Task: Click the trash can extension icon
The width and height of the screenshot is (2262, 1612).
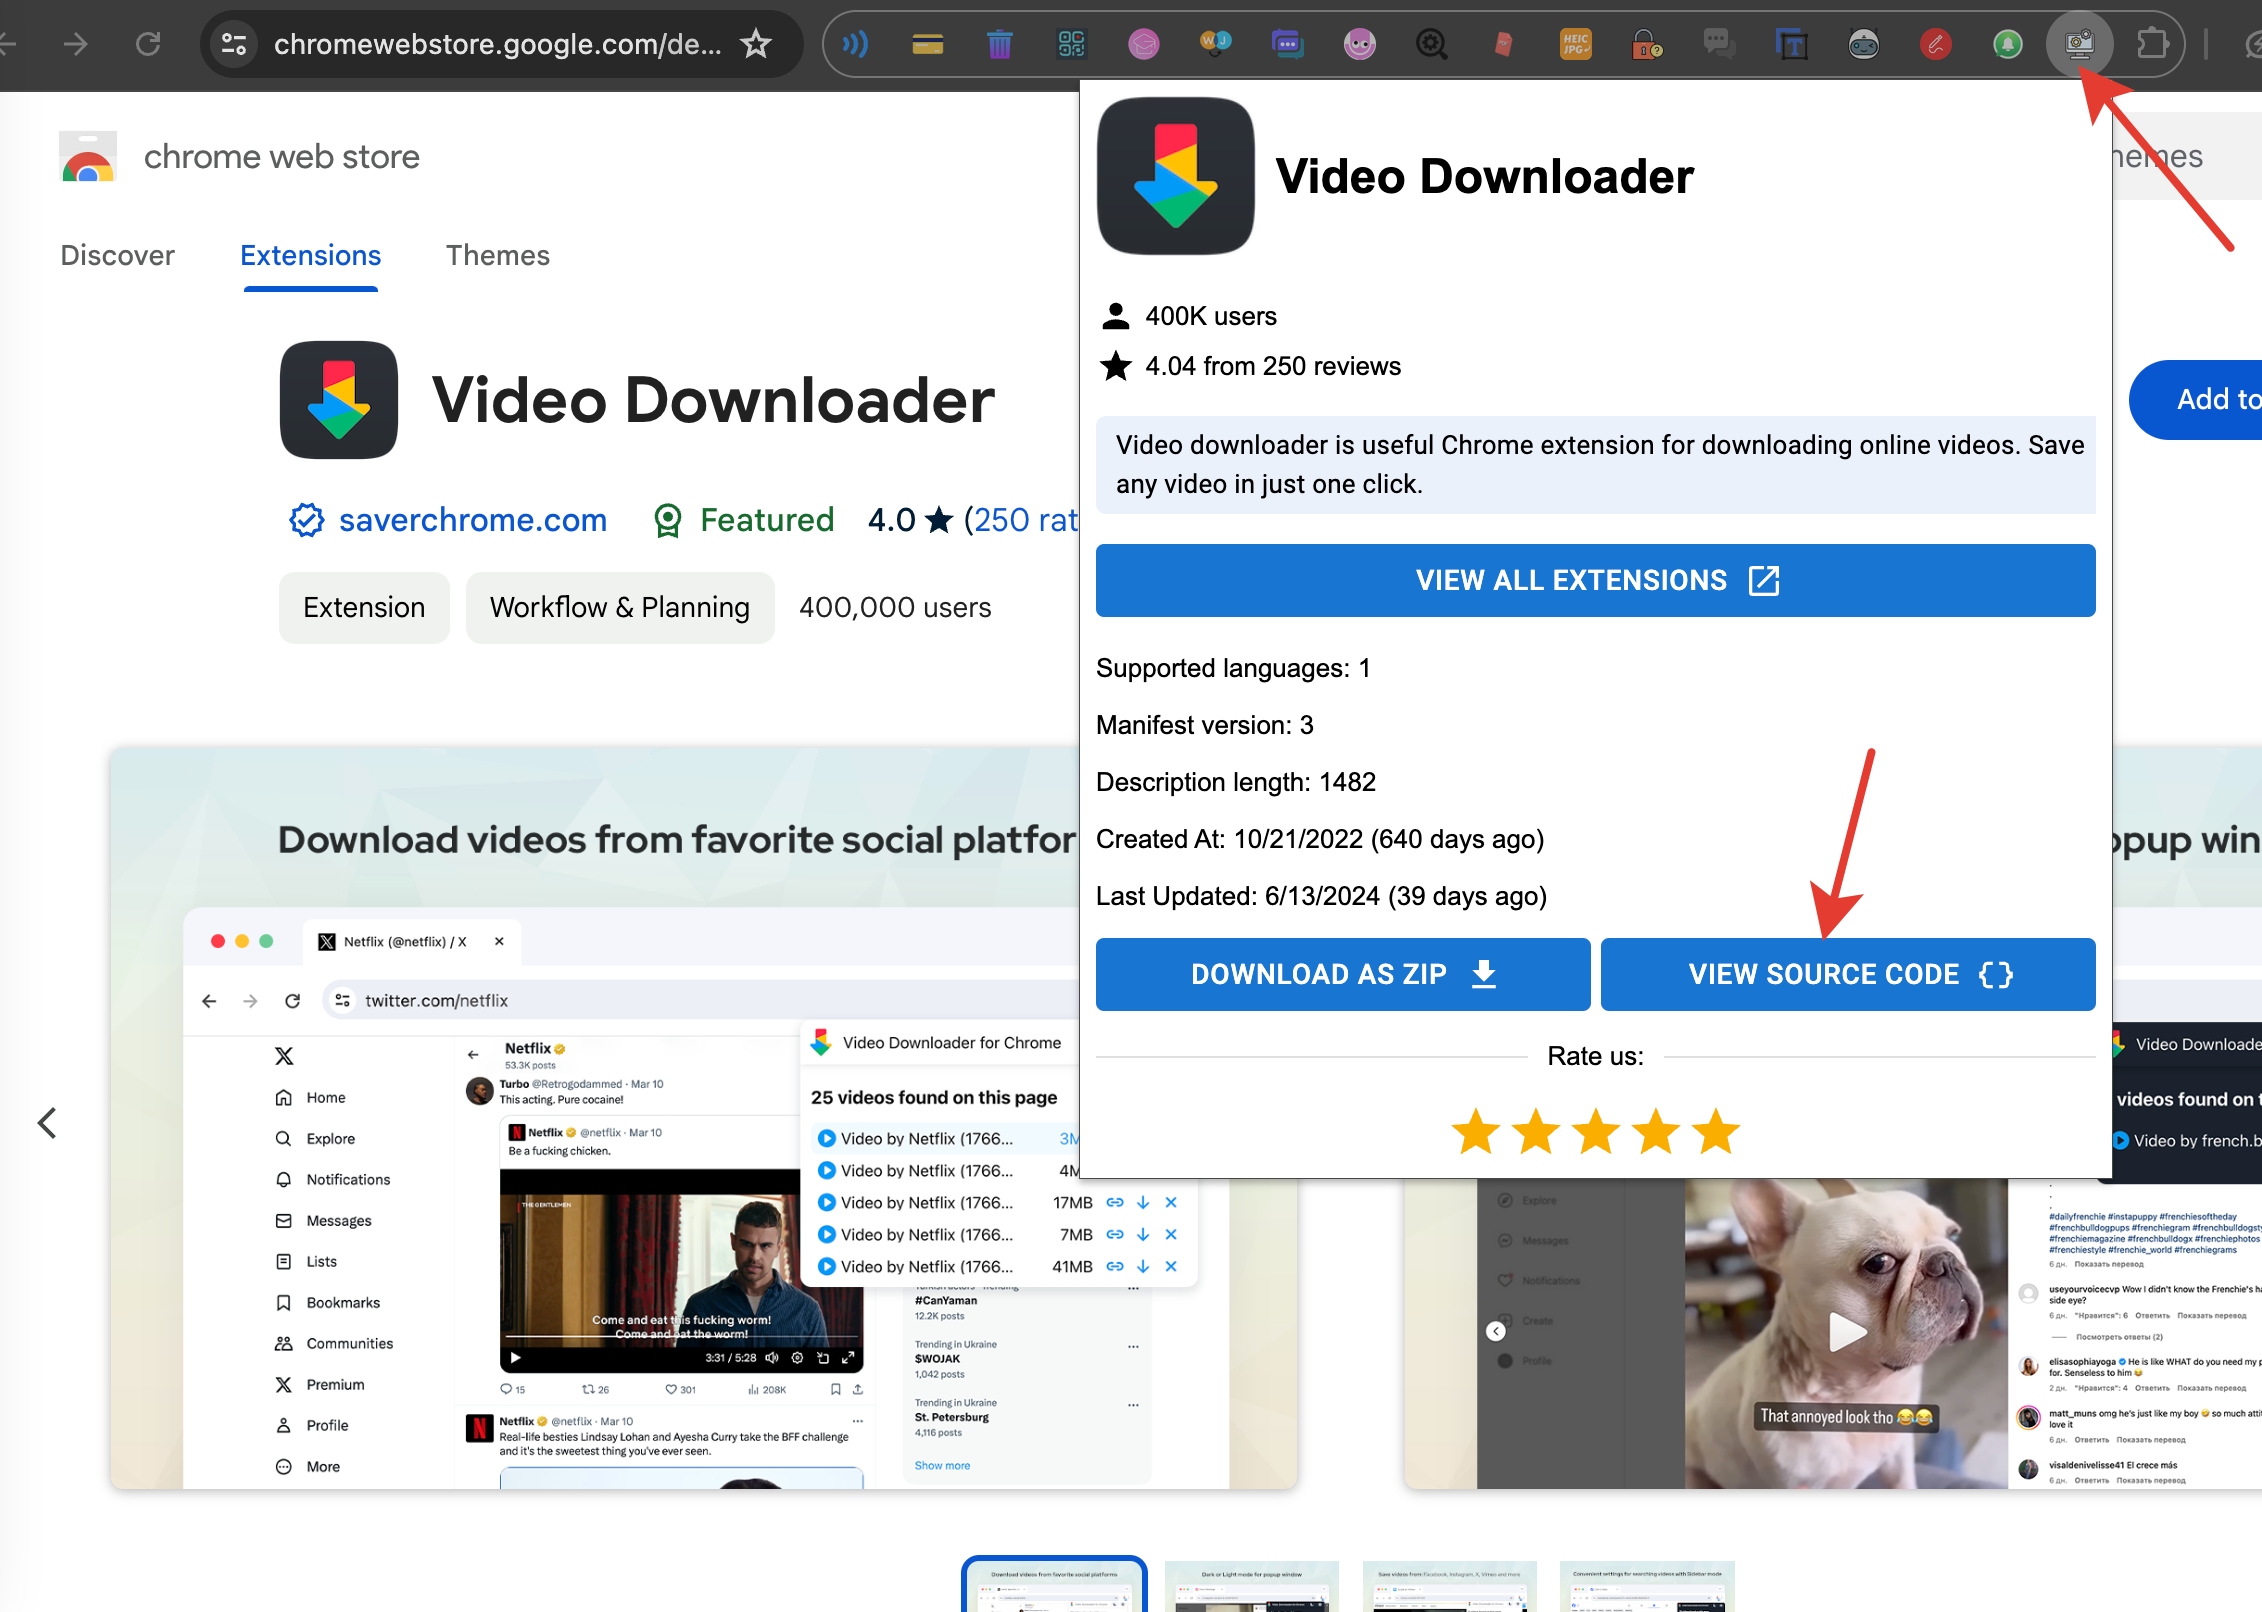Action: coord(999,44)
